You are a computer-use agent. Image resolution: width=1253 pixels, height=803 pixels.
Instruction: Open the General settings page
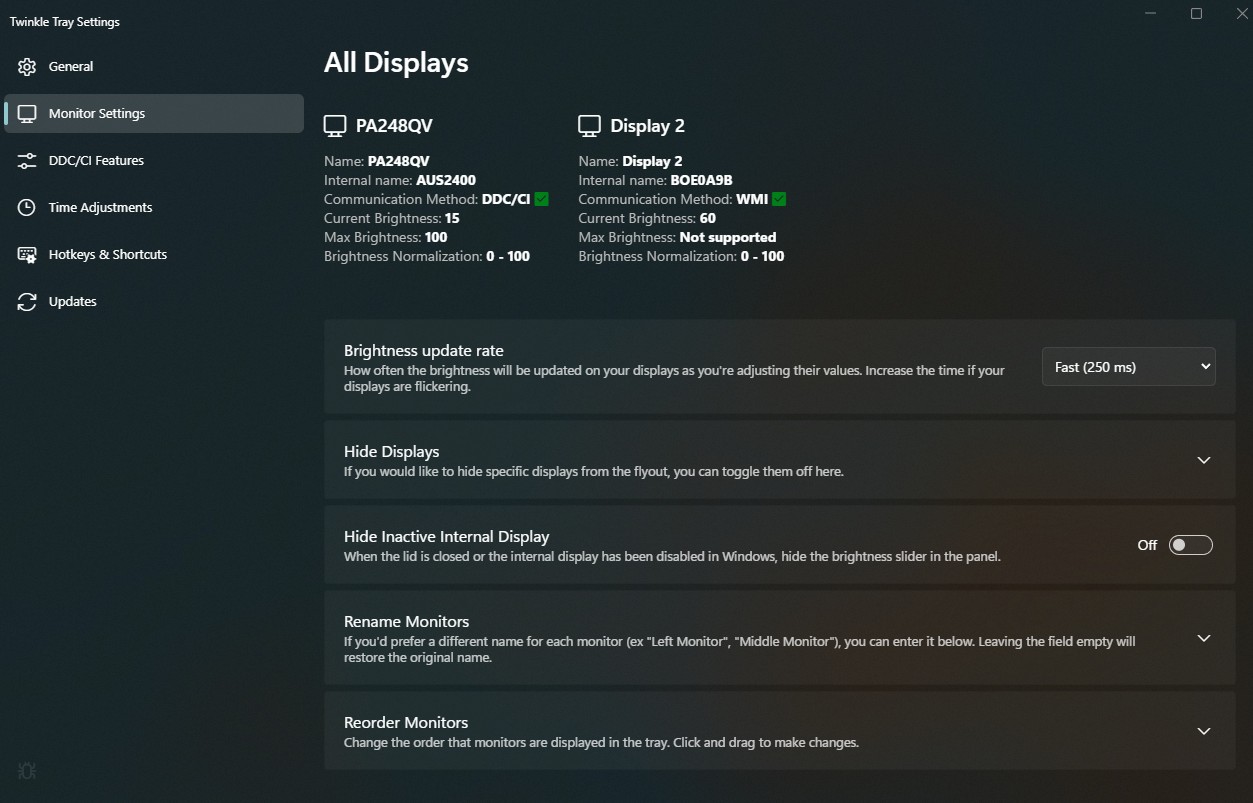point(154,67)
